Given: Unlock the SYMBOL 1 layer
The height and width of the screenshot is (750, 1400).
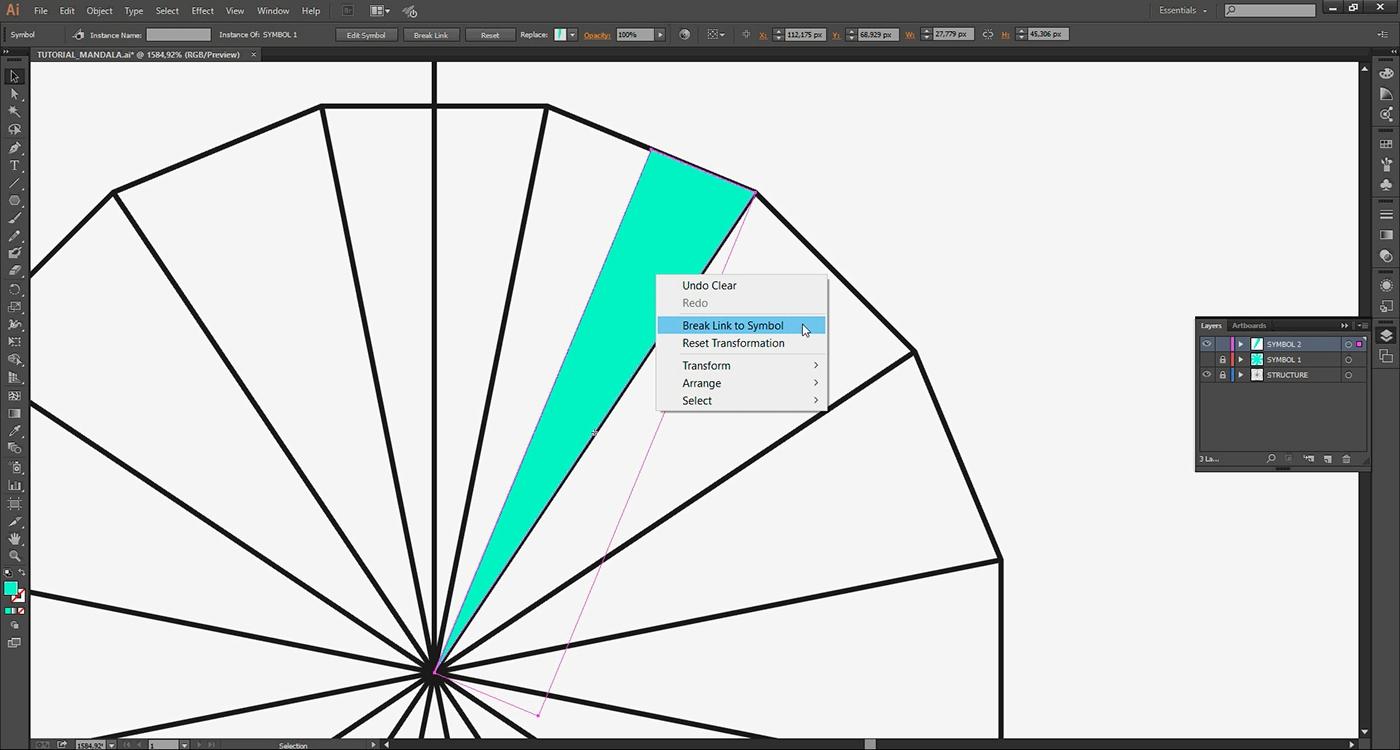Looking at the screenshot, I should (x=1222, y=360).
